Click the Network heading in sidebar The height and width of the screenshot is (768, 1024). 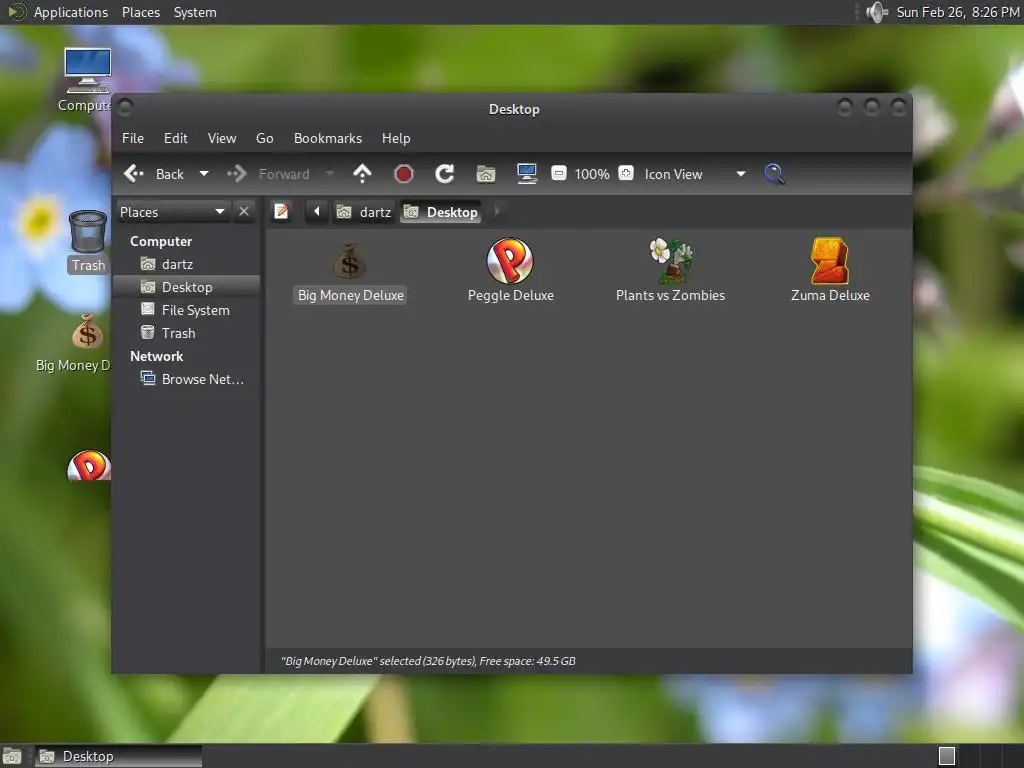[156, 357]
